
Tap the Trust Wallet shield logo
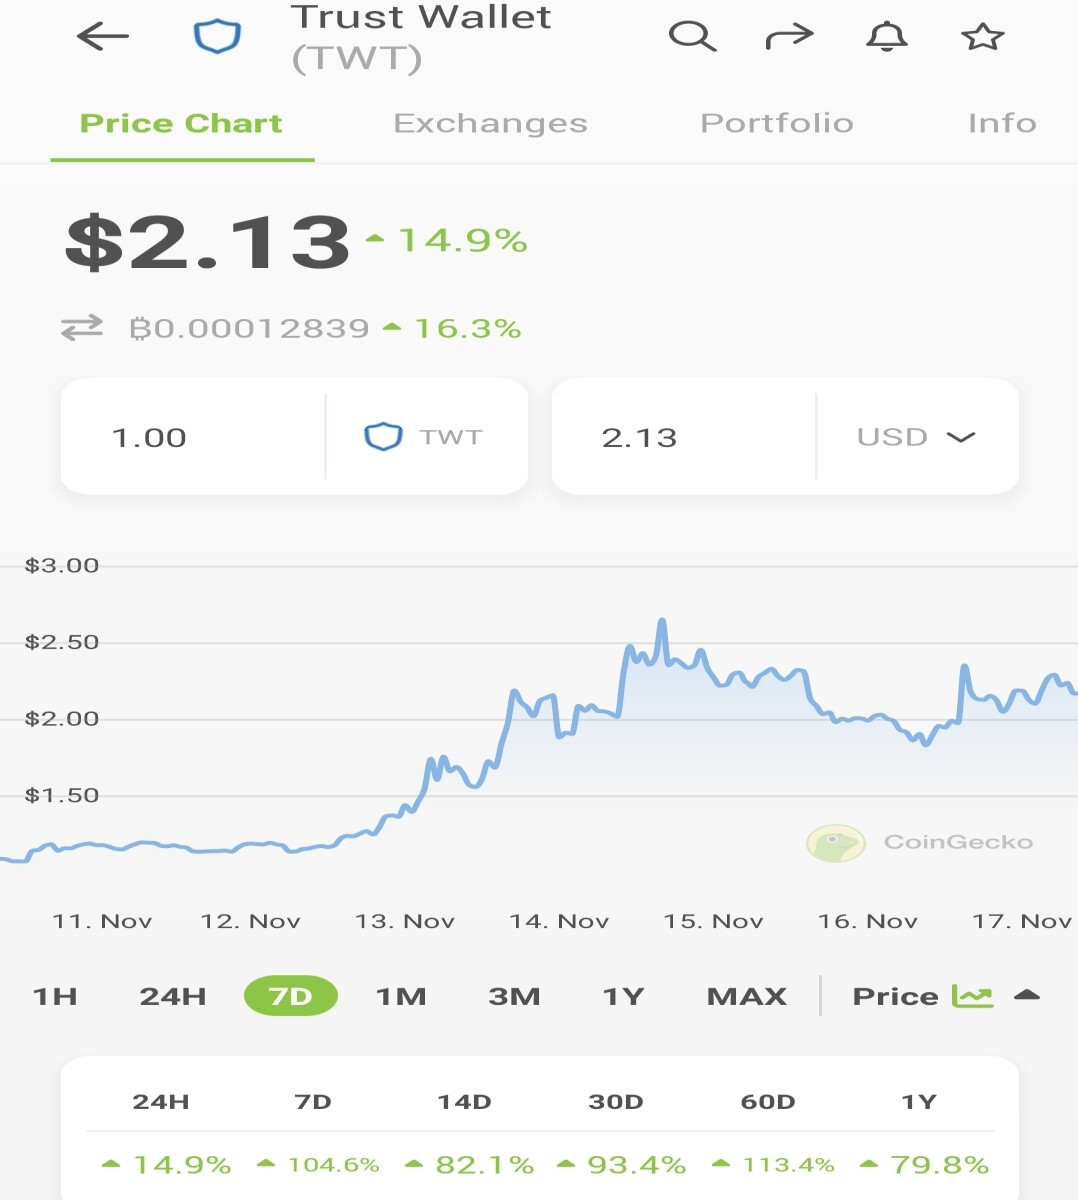pos(217,37)
